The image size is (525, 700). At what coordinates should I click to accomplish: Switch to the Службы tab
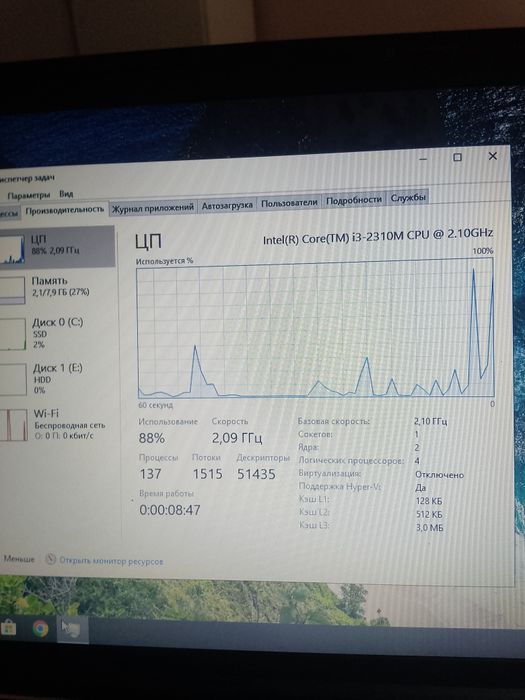click(408, 197)
